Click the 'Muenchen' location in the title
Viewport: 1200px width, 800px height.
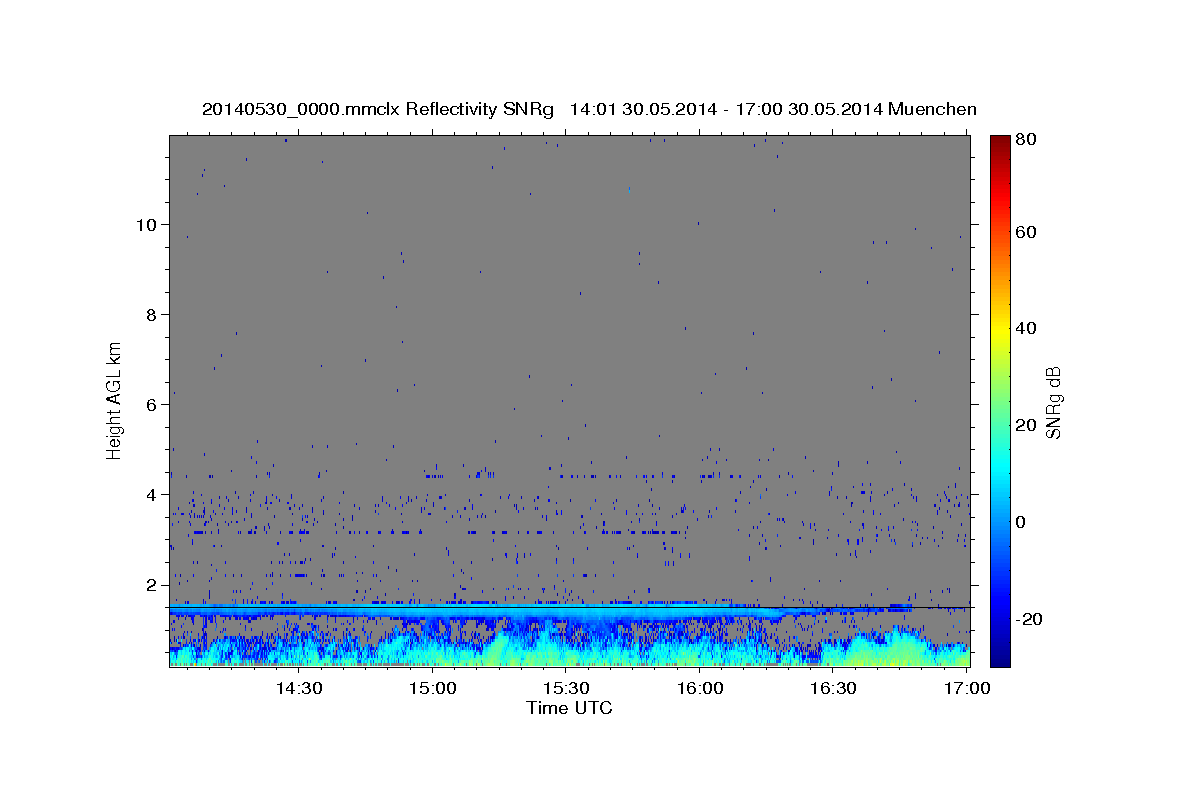(931, 109)
